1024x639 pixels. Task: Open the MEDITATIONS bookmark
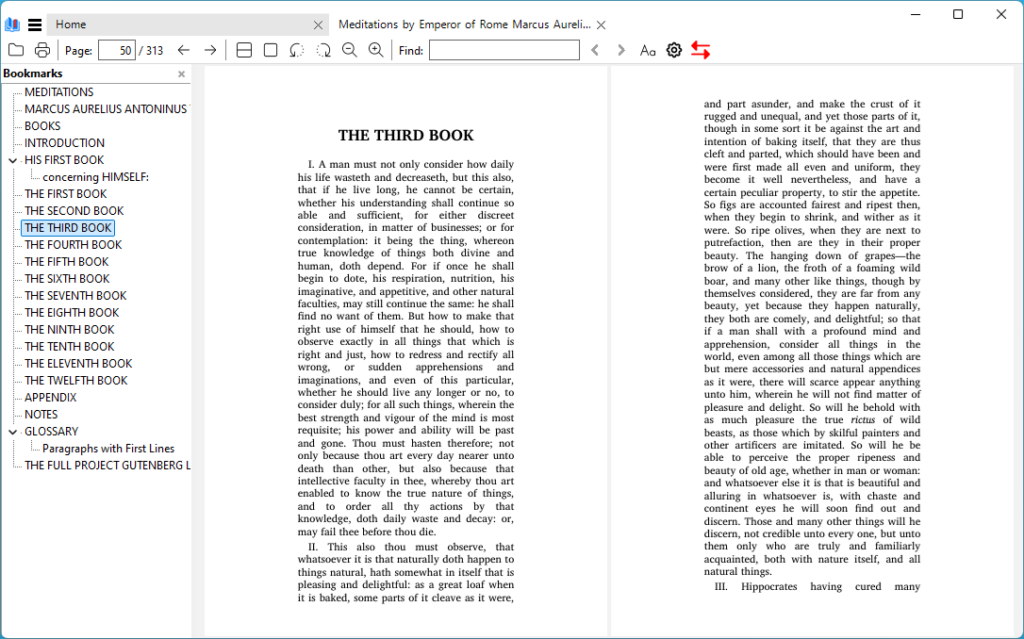click(59, 92)
